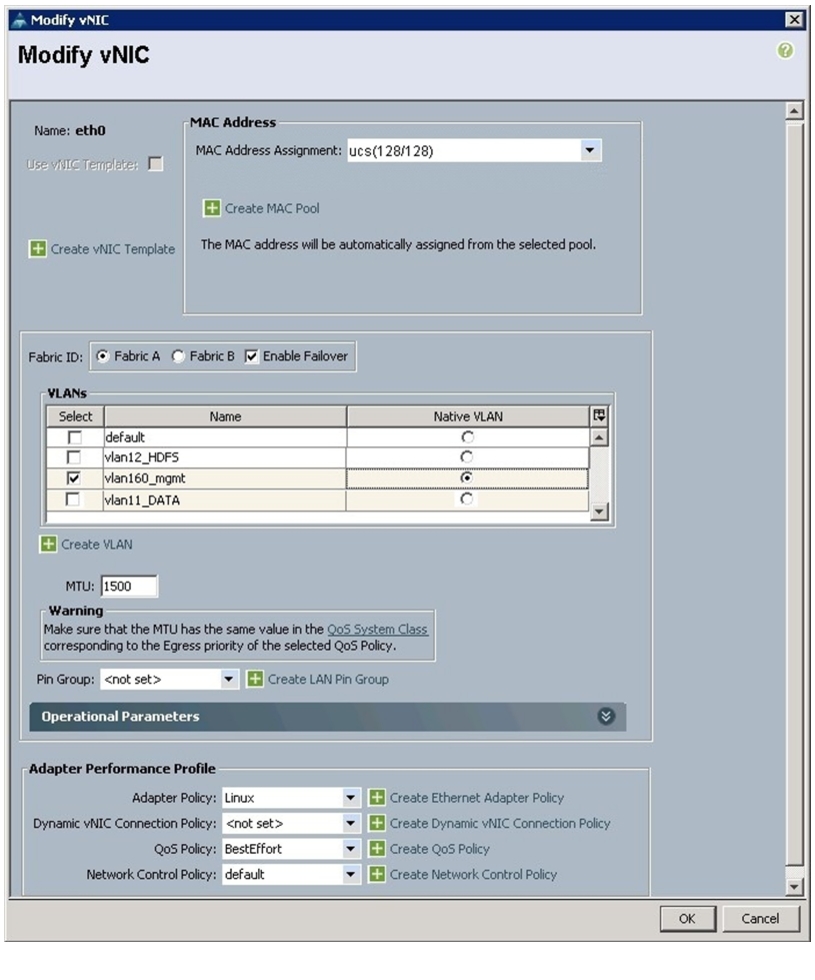Click the Create LAN Pin Group plus icon
This screenshot has height=980, width=815.
[x=254, y=679]
